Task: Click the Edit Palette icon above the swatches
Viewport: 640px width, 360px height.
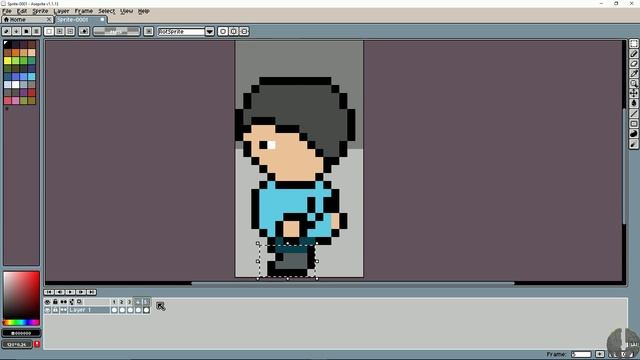Action: point(7,31)
